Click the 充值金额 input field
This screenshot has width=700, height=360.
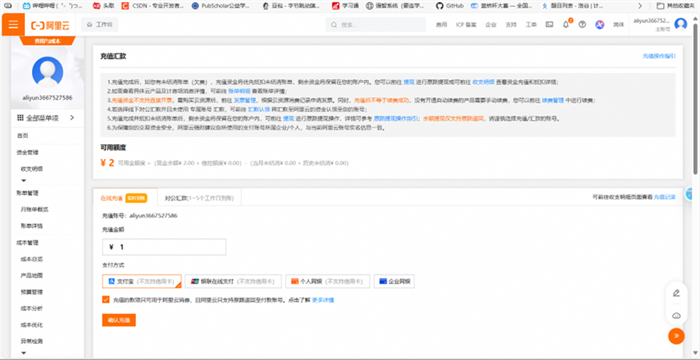point(164,247)
